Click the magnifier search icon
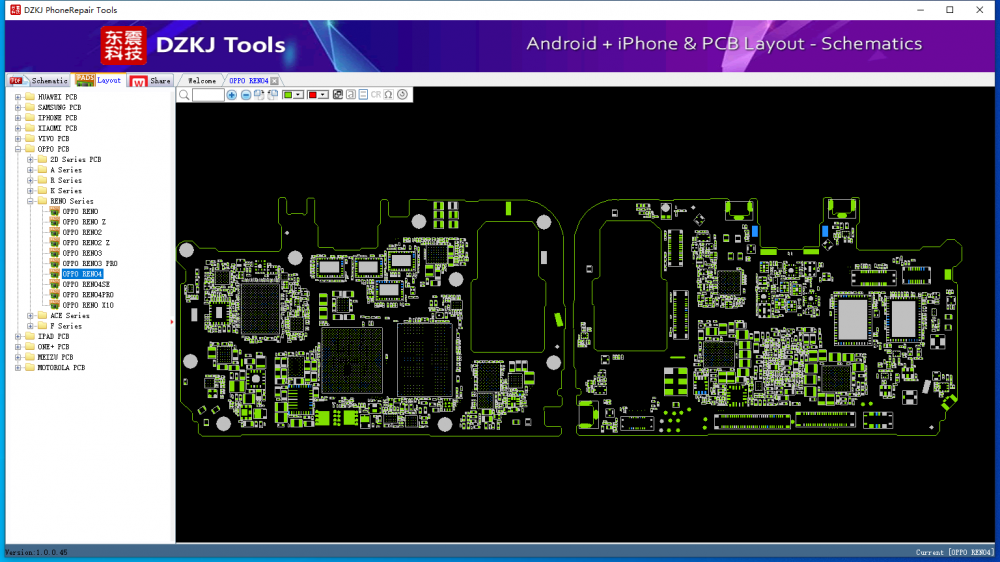 point(184,95)
